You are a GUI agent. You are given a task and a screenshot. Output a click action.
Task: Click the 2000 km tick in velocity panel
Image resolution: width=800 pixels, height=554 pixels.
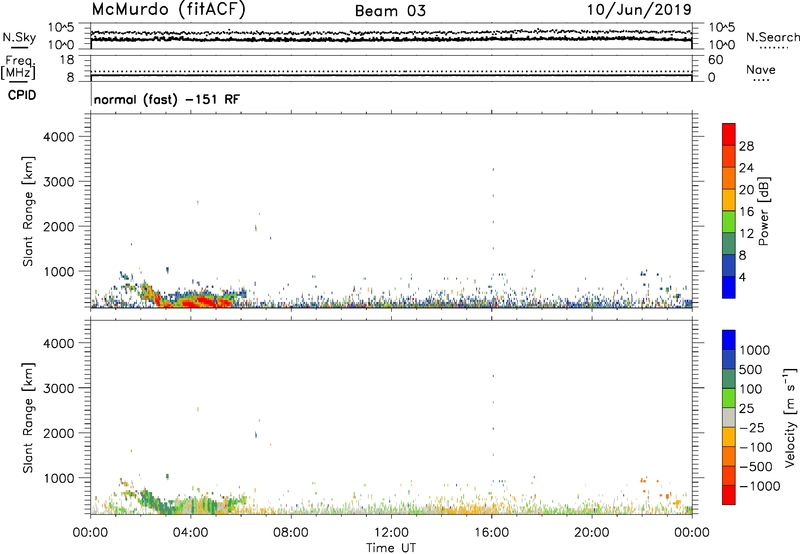pyautogui.click(x=59, y=433)
